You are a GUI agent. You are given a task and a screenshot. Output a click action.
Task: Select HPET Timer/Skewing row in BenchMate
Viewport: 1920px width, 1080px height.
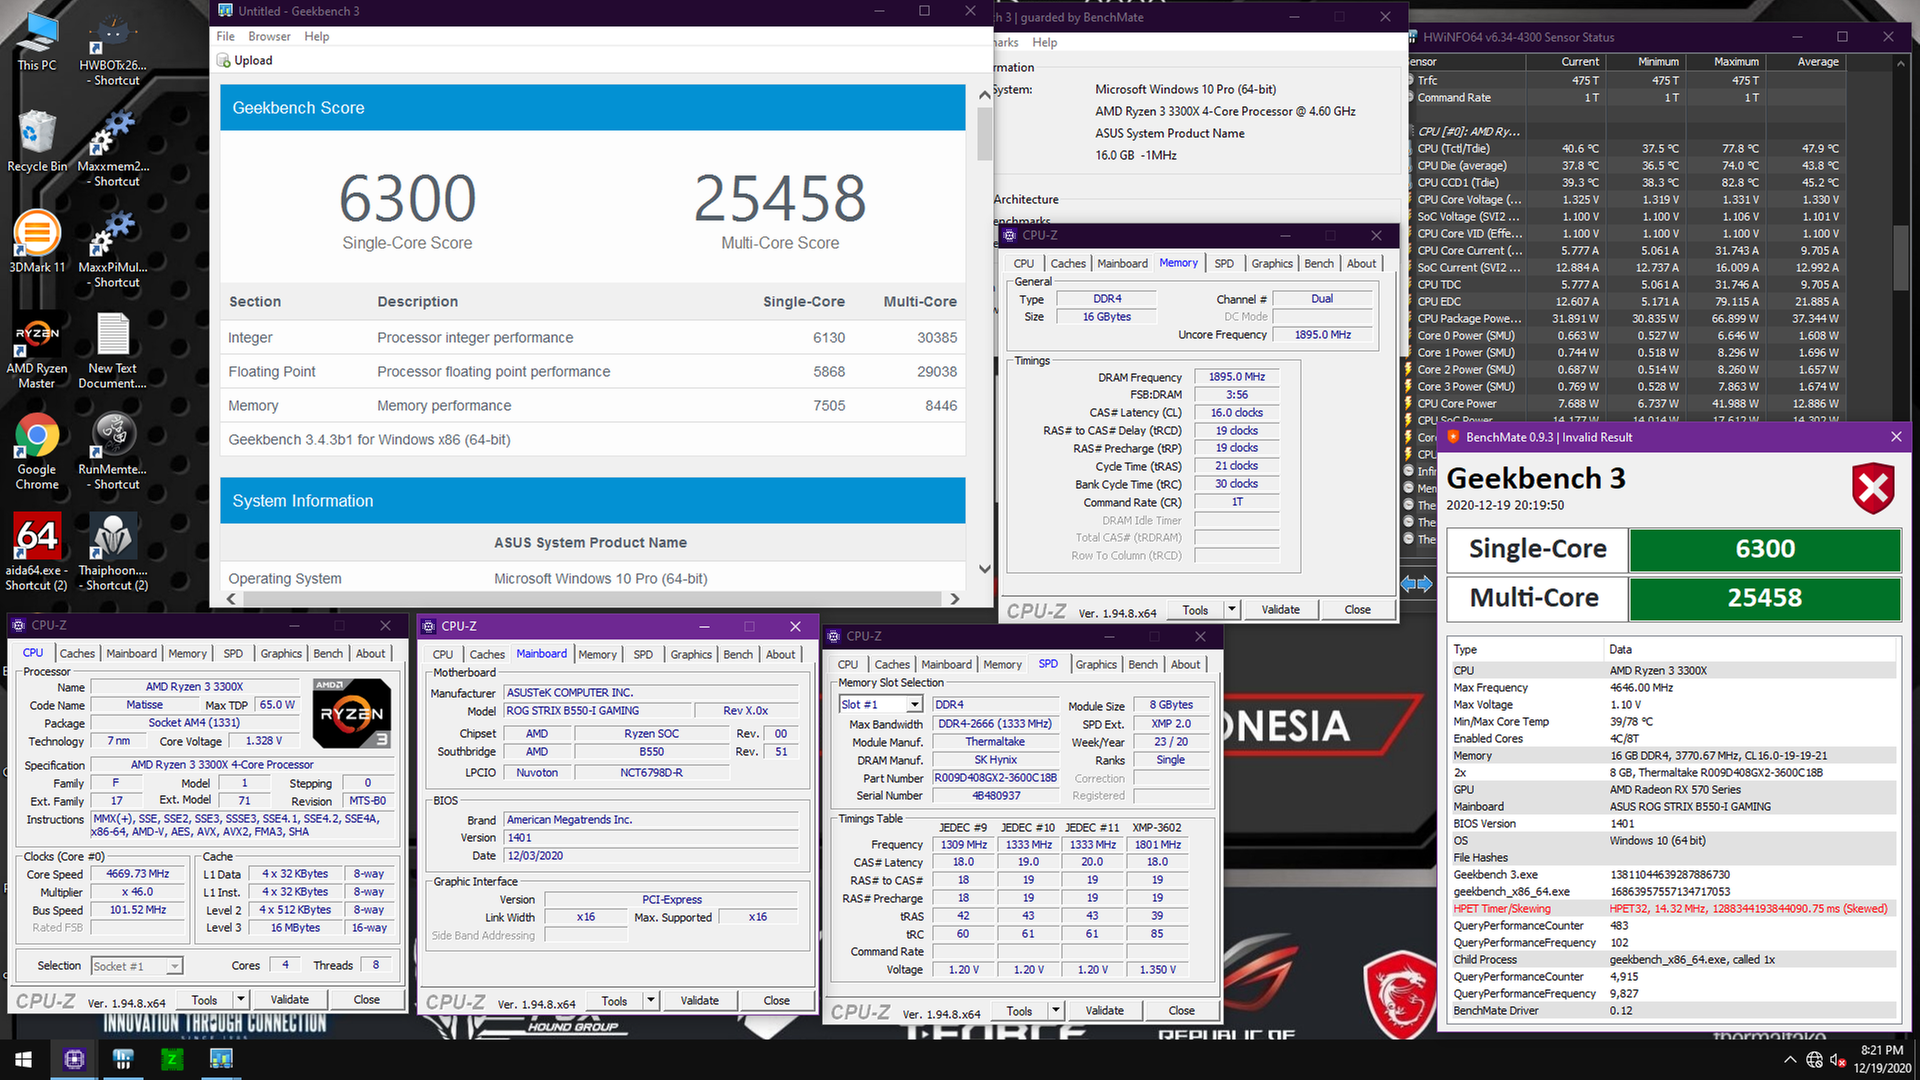(x=1674, y=909)
